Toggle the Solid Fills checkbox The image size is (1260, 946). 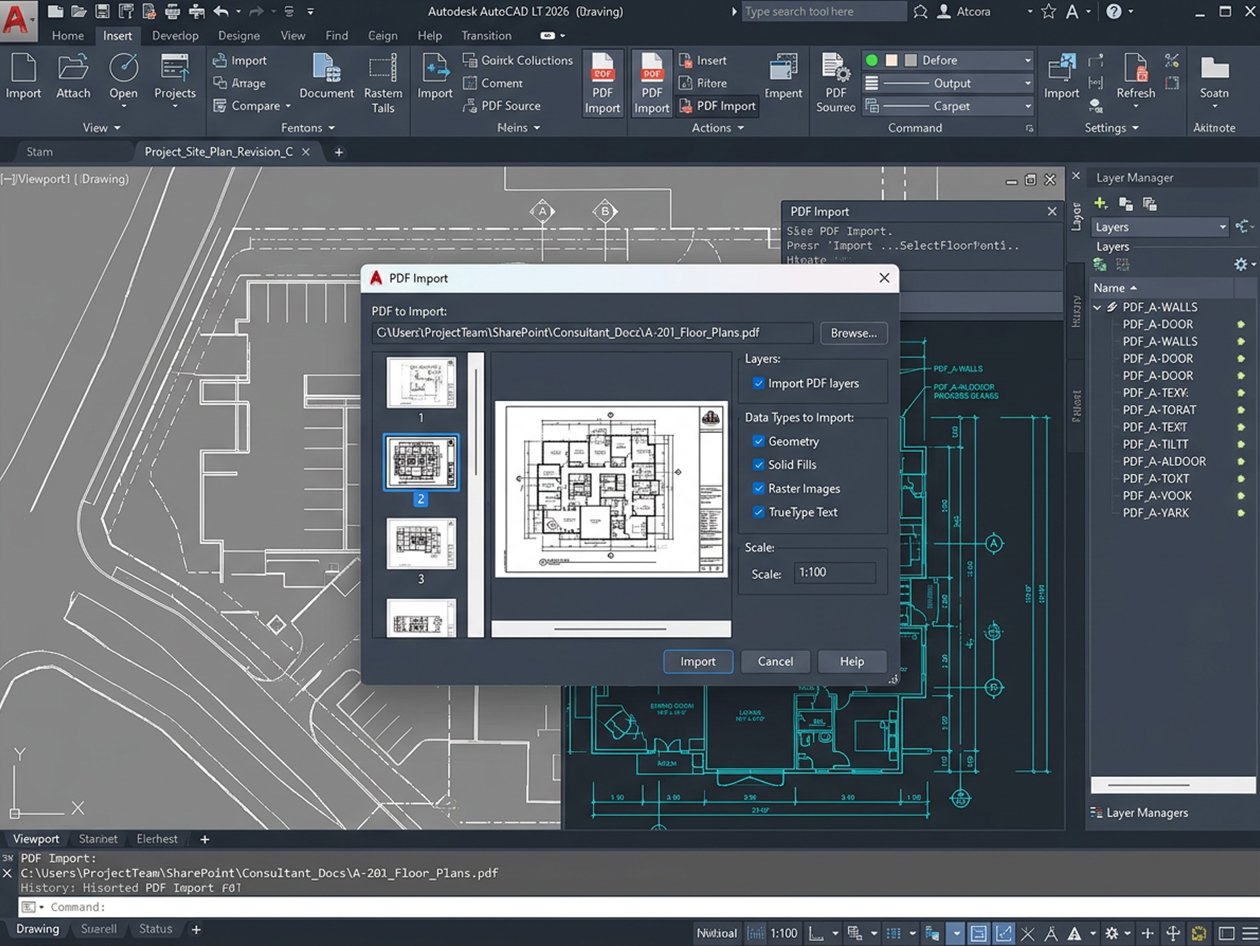pos(758,465)
